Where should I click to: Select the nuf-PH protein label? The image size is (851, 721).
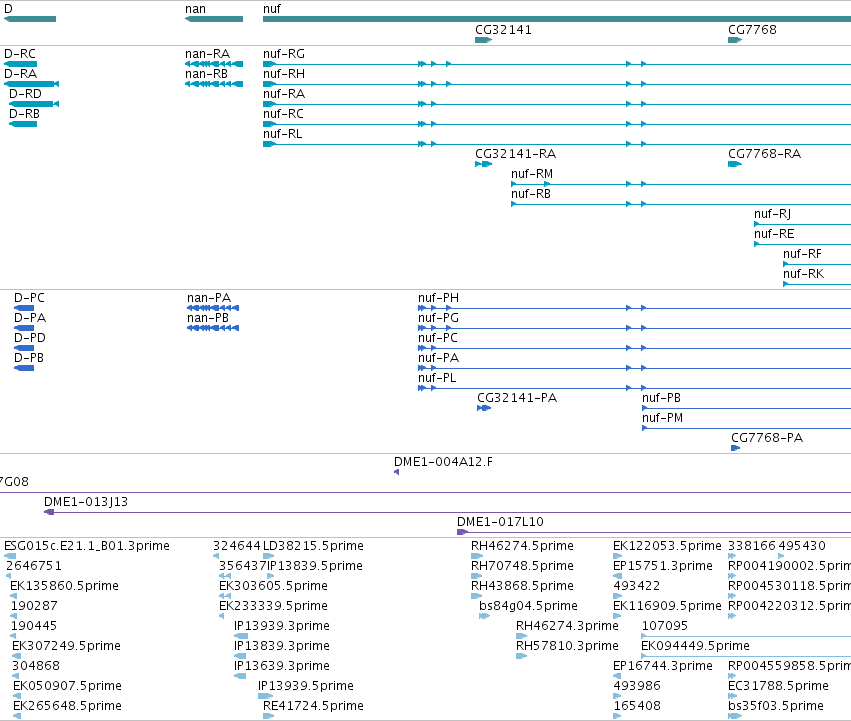pos(439,298)
